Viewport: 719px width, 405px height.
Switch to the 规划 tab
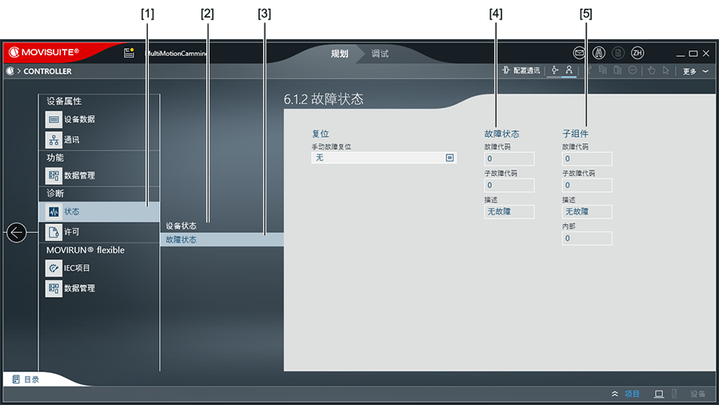pos(340,53)
